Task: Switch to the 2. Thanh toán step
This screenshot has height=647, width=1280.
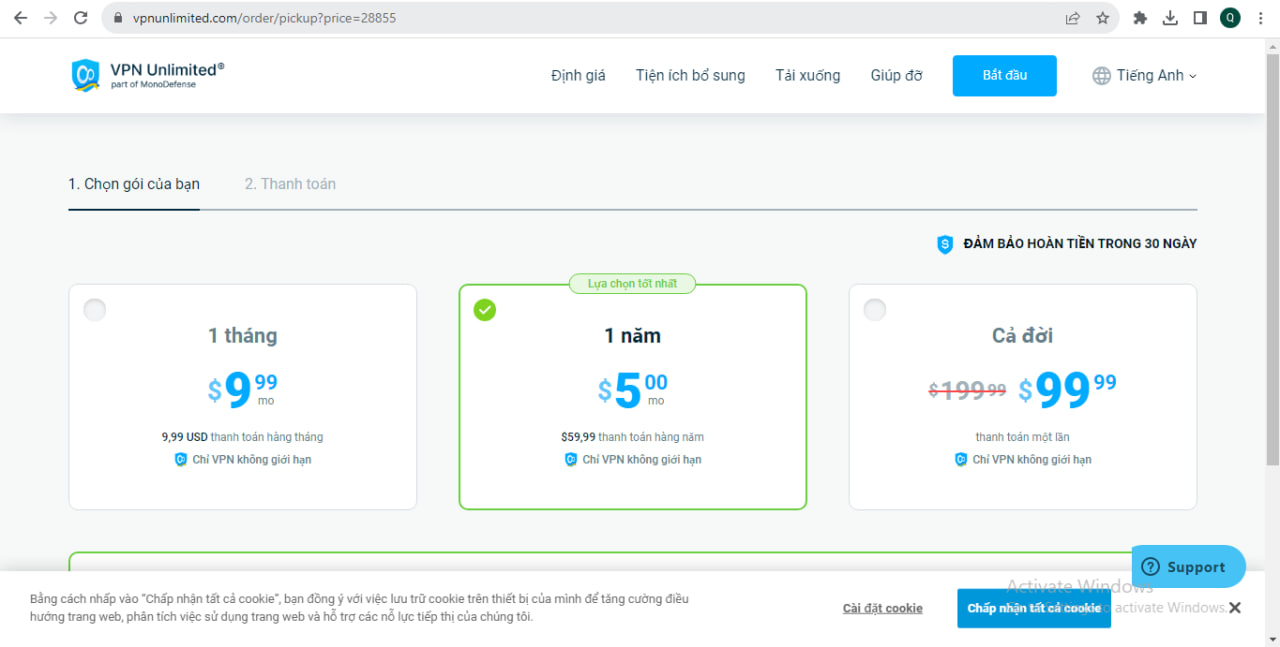Action: pos(290,184)
